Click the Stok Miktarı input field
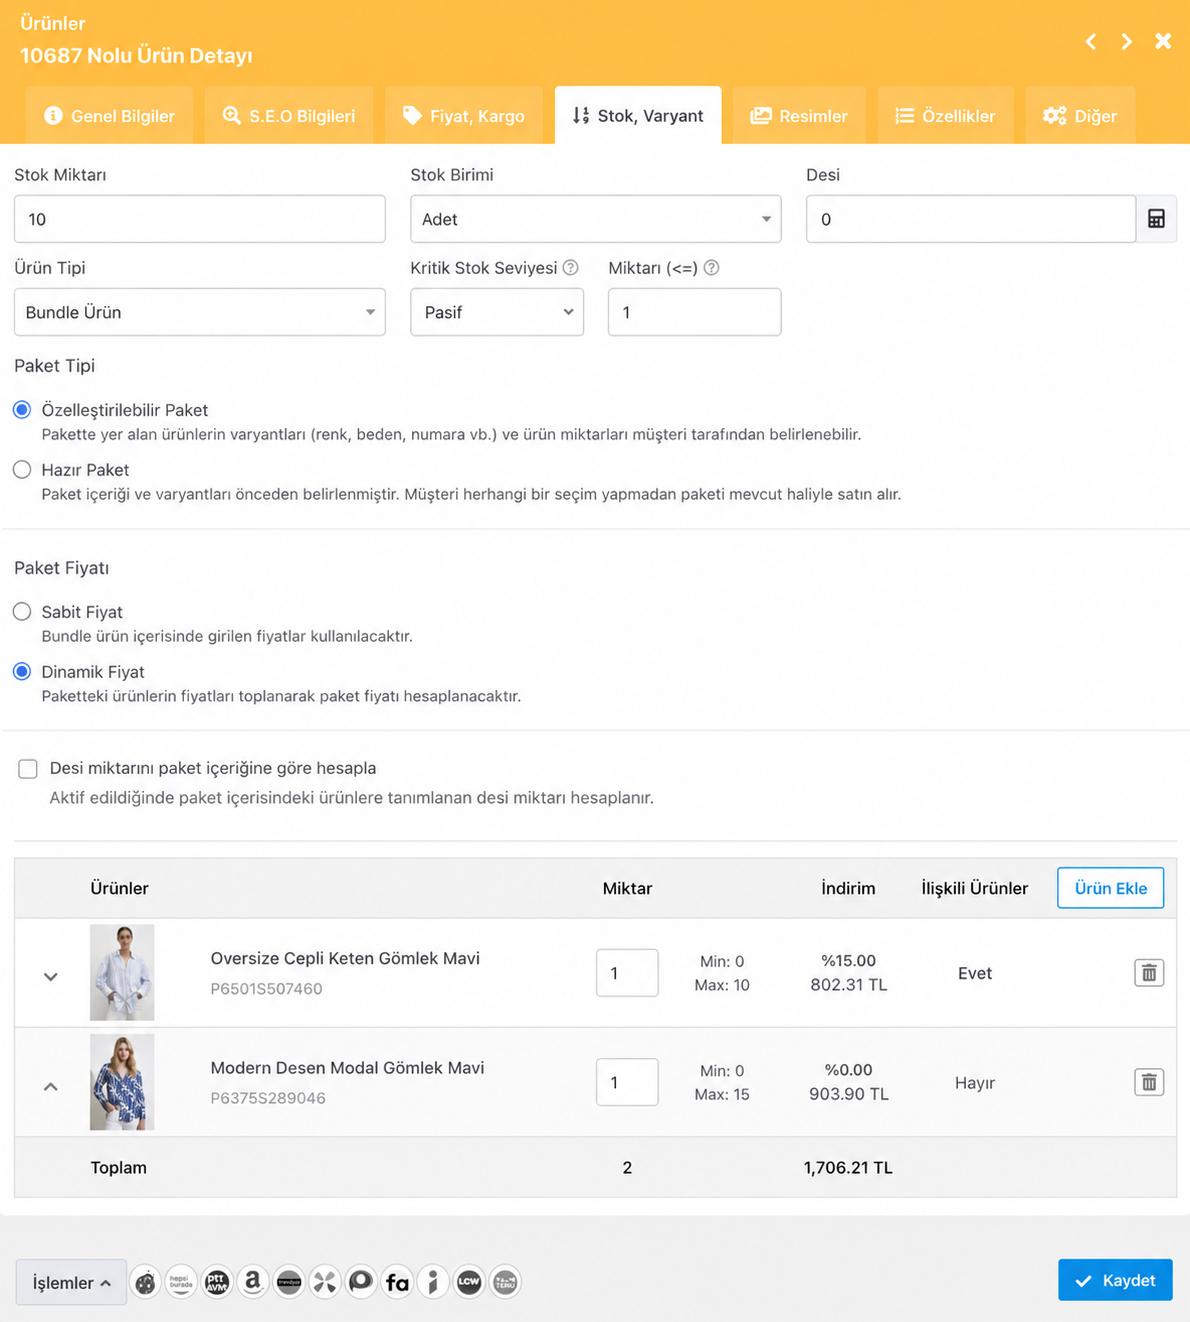1190x1322 pixels. (x=200, y=219)
